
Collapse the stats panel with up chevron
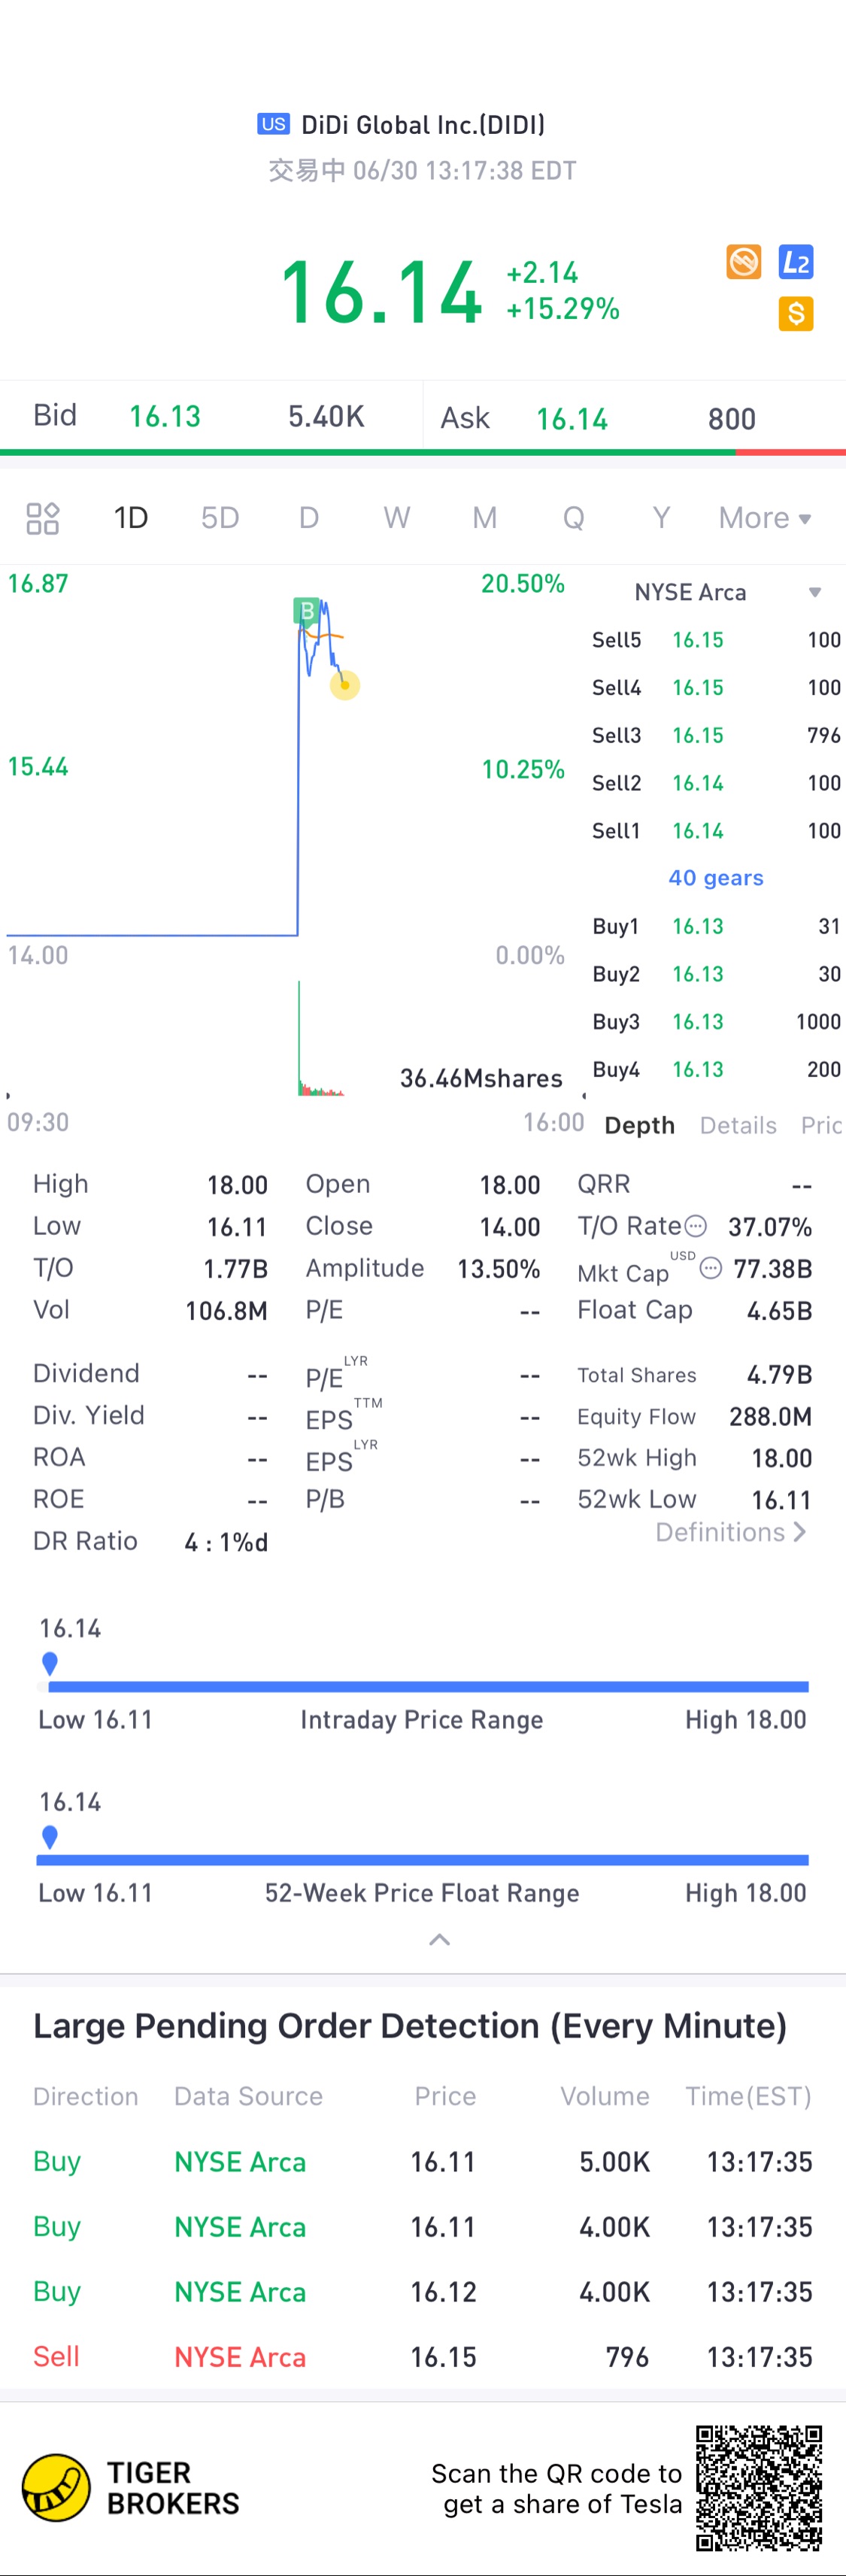tap(439, 1940)
